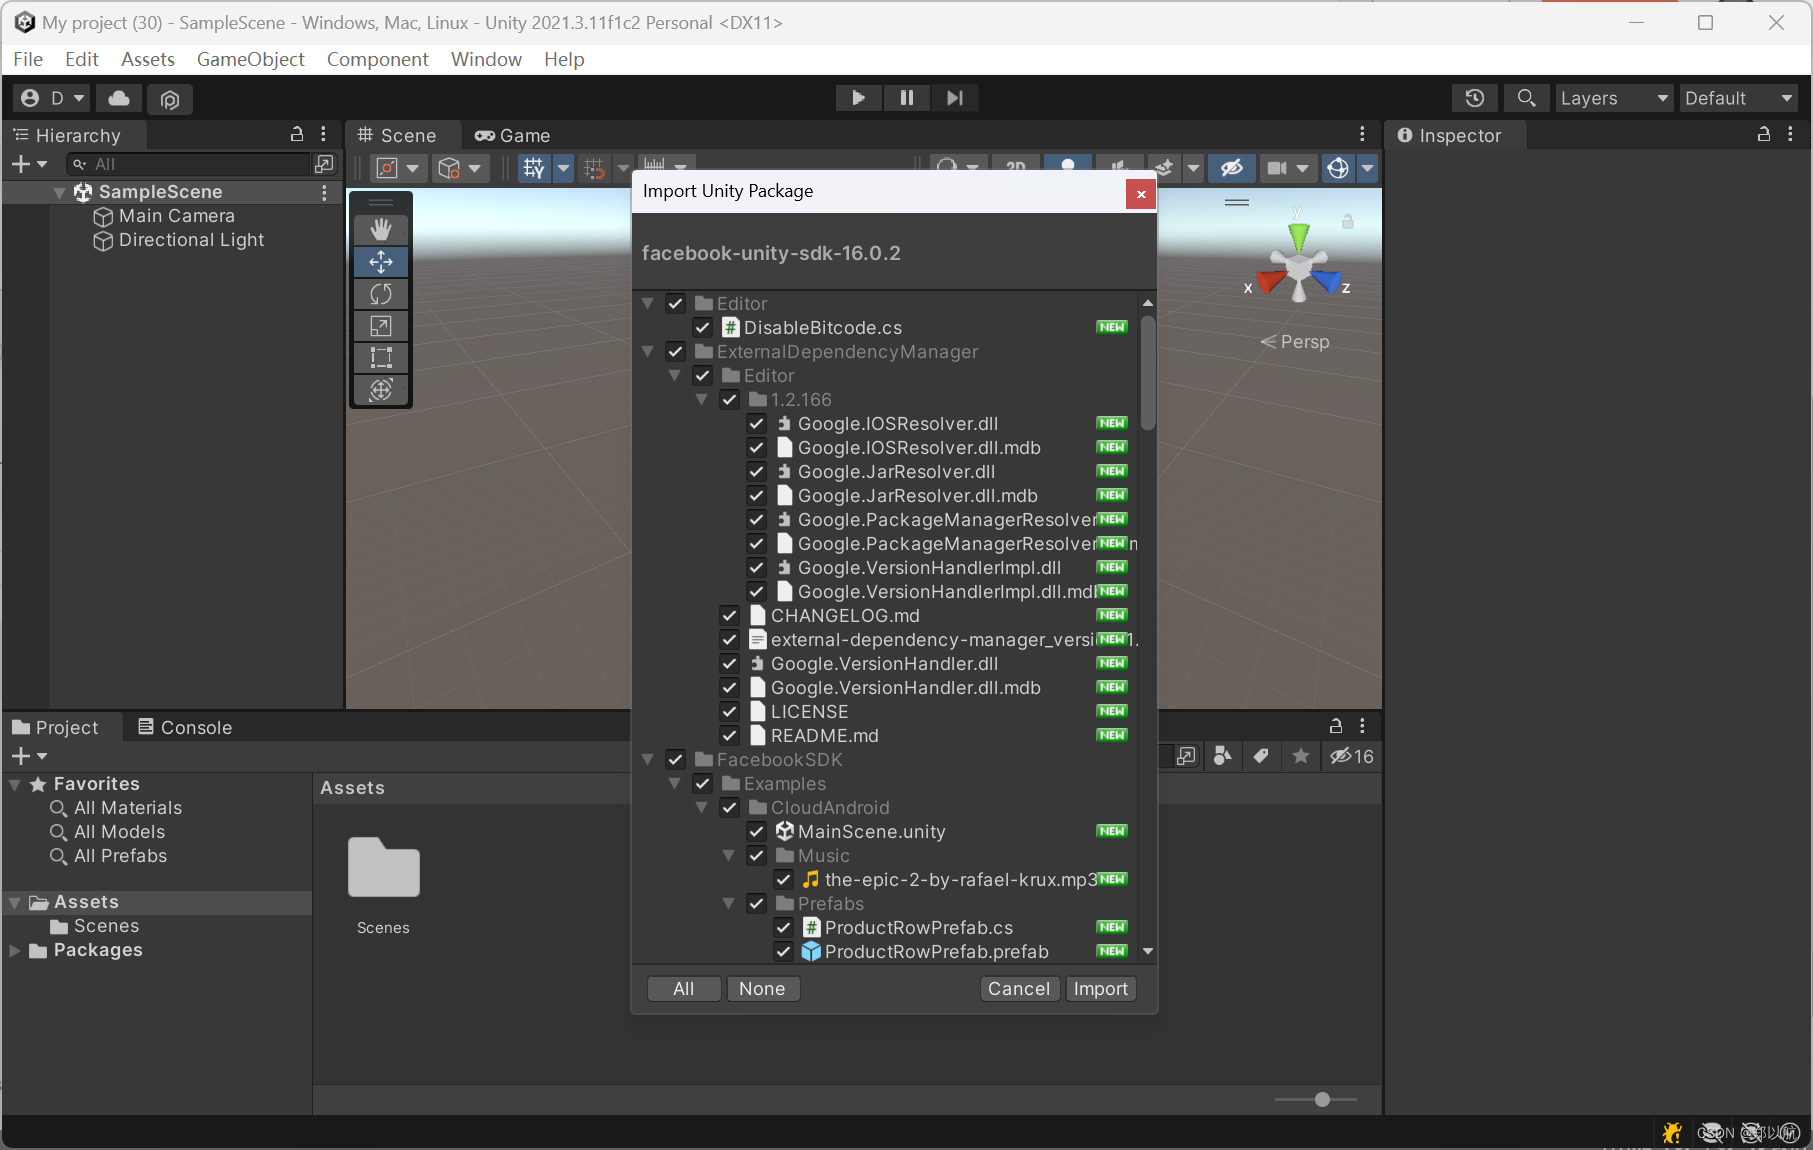Click Cancel in Import Unity Package
This screenshot has width=1813, height=1150.
(x=1019, y=989)
